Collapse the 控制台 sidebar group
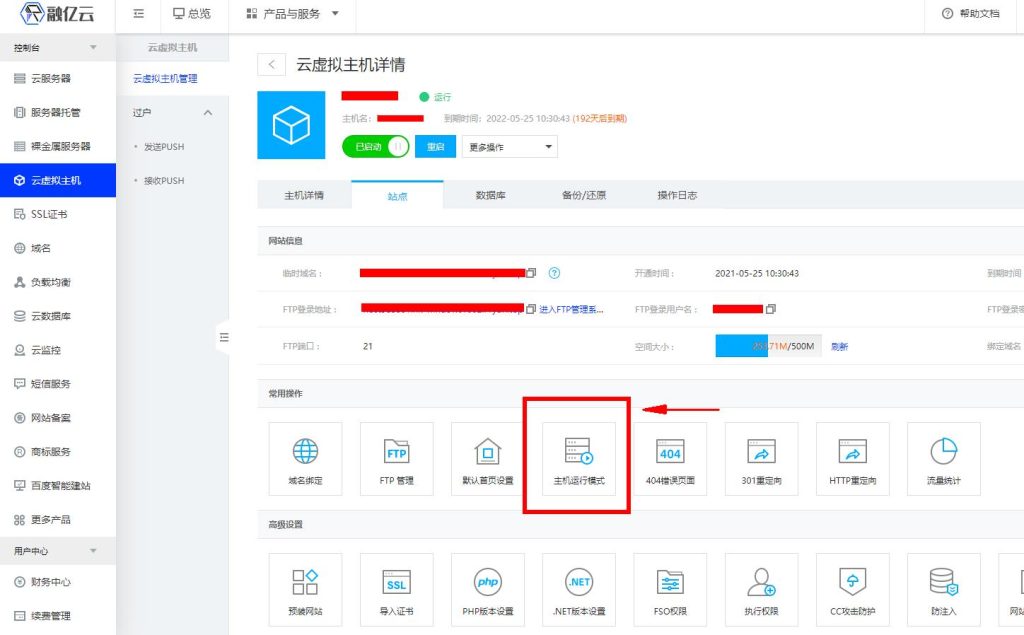 [93, 48]
